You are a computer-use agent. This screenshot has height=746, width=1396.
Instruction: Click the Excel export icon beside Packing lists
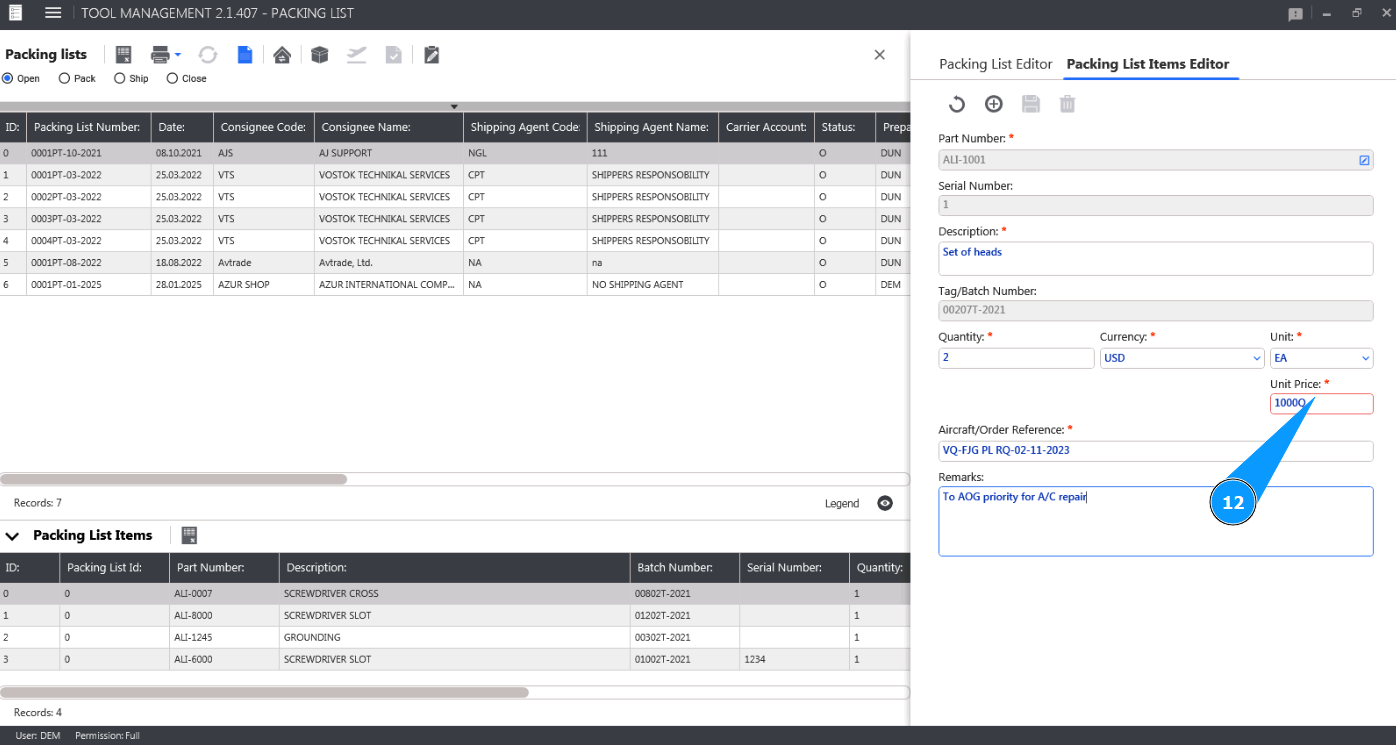[124, 55]
